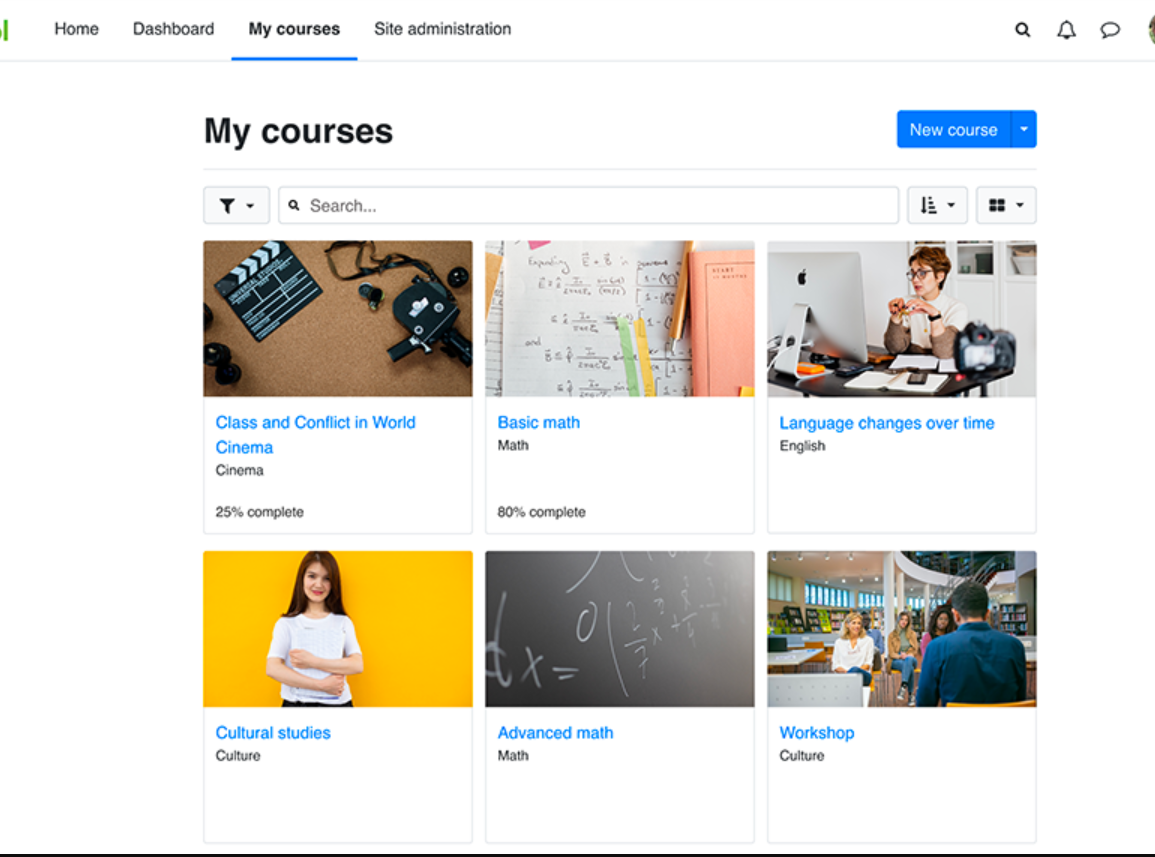Screen dimensions: 1155x857
Task: Open notifications bell icon
Action: pyautogui.click(x=1066, y=30)
